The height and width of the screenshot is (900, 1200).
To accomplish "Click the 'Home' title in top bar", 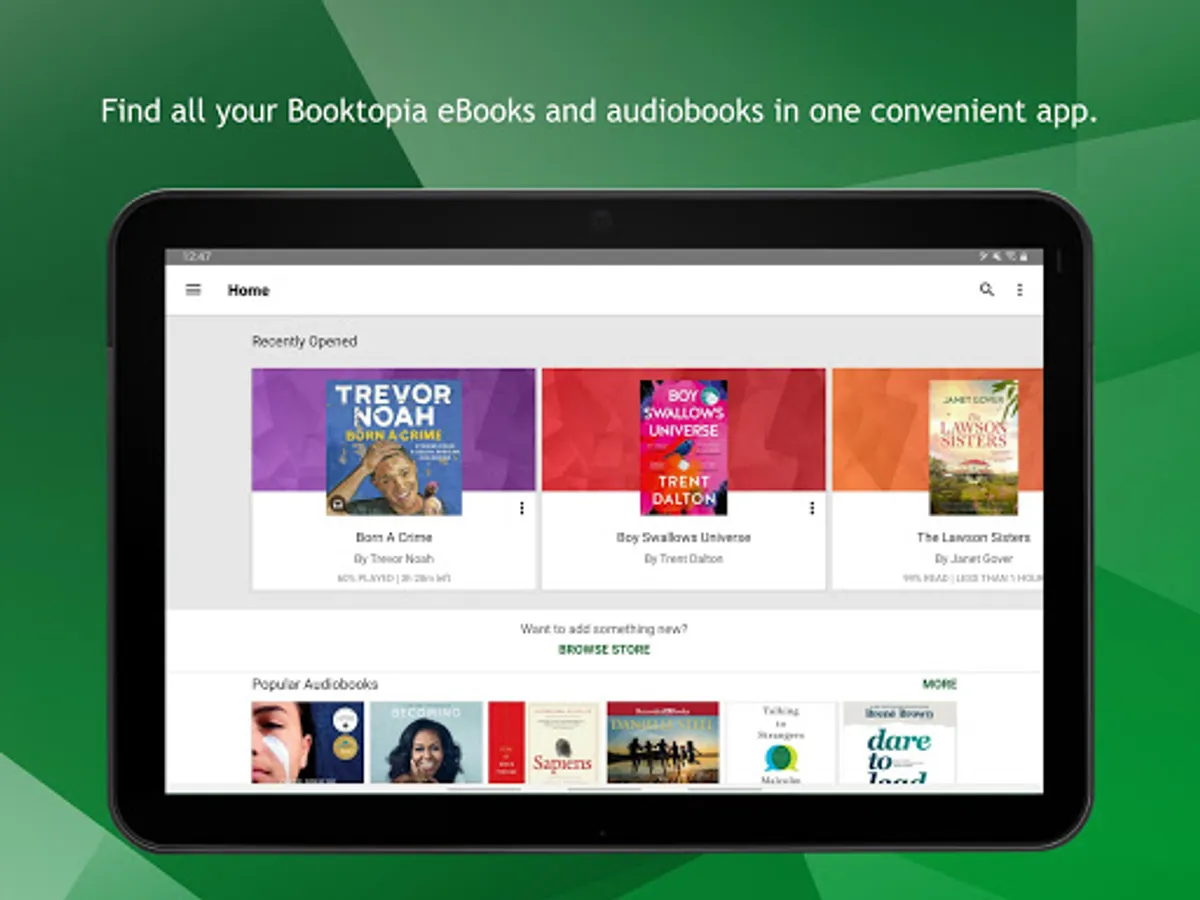I will pyautogui.click(x=248, y=290).
